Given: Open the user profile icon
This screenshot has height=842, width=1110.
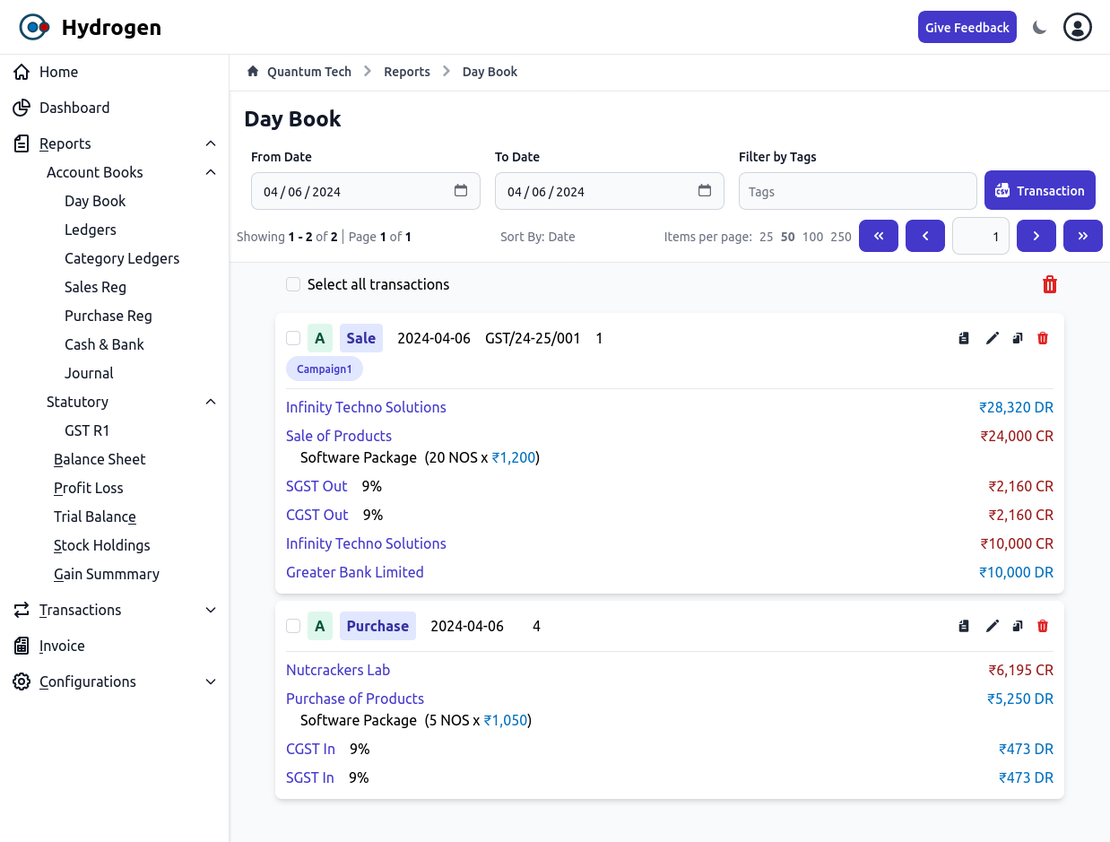Looking at the screenshot, I should [x=1077, y=27].
